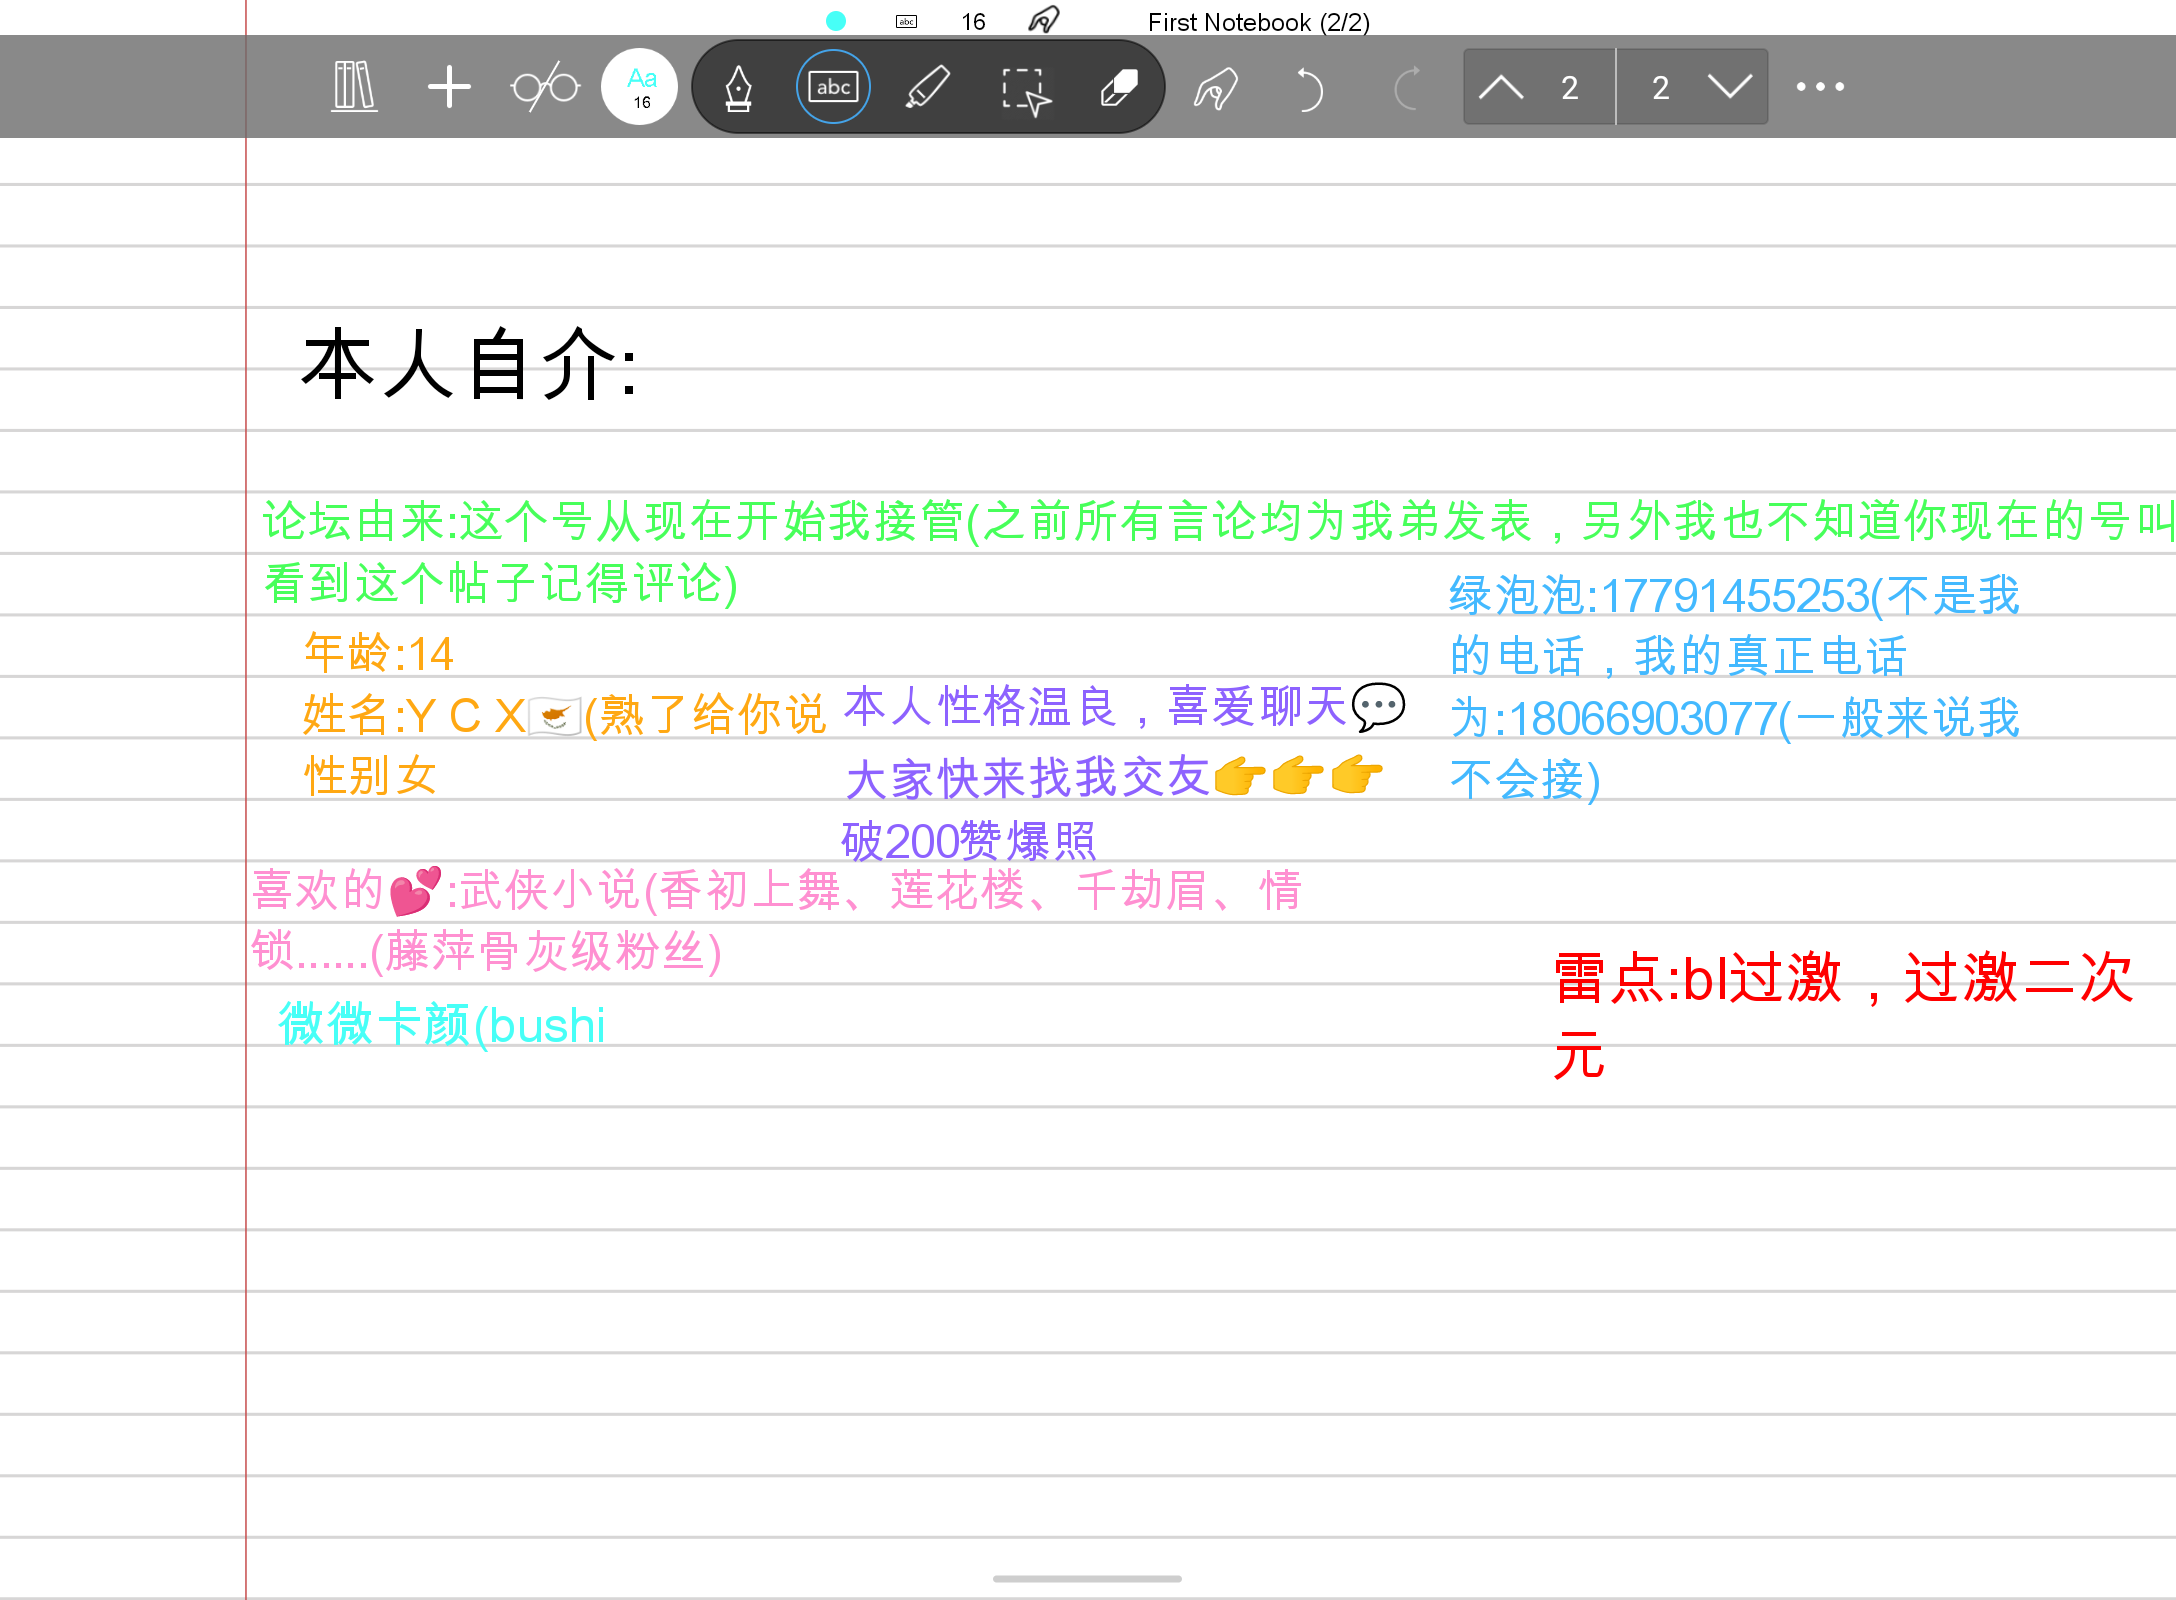2176x1600 pixels.
Task: Select the selection lasso tool
Action: coord(1025,90)
